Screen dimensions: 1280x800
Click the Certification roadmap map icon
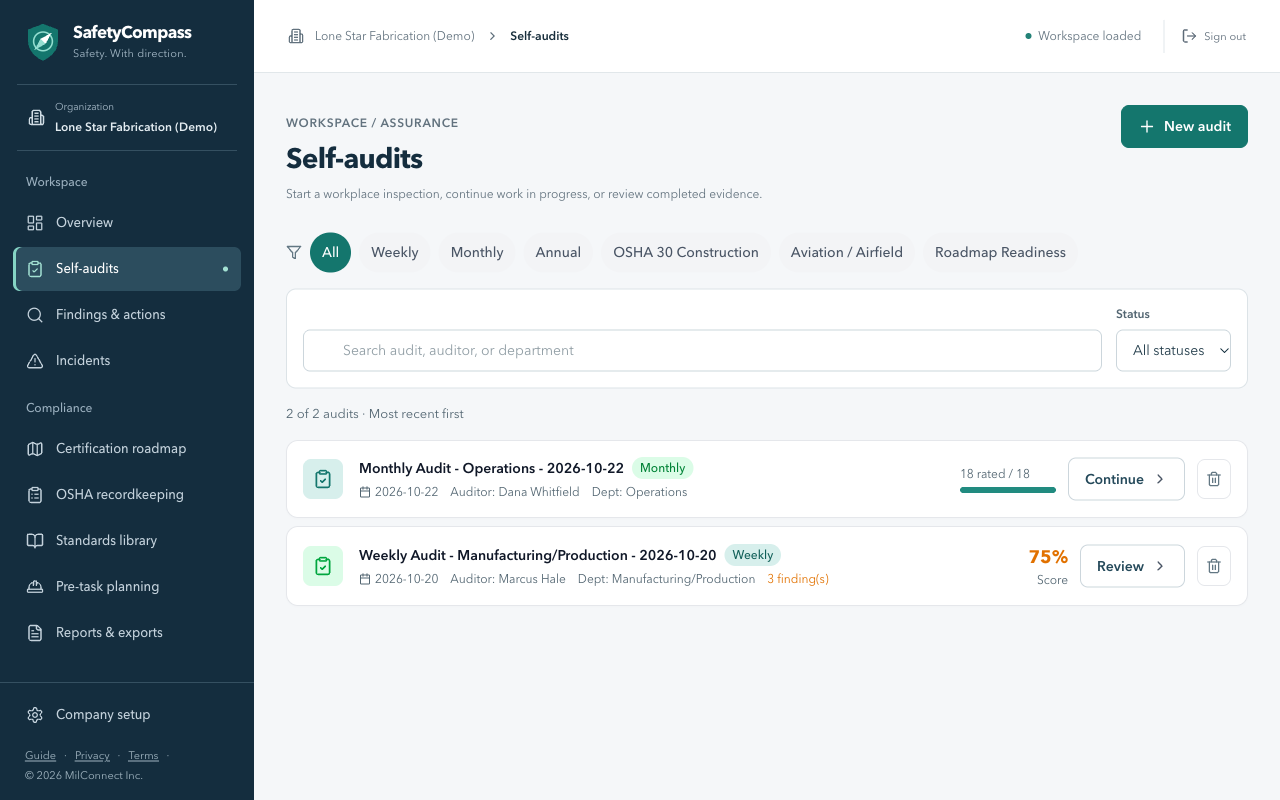(x=35, y=449)
